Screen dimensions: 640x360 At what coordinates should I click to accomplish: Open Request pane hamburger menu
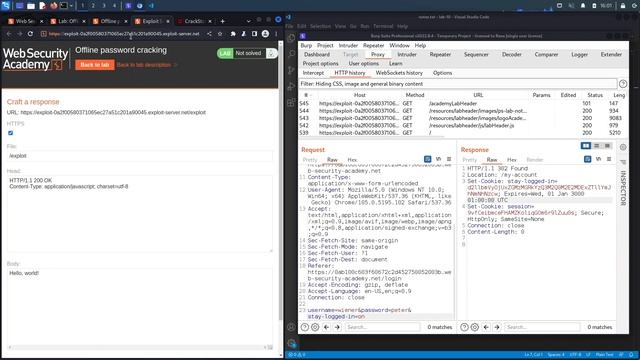[449, 159]
